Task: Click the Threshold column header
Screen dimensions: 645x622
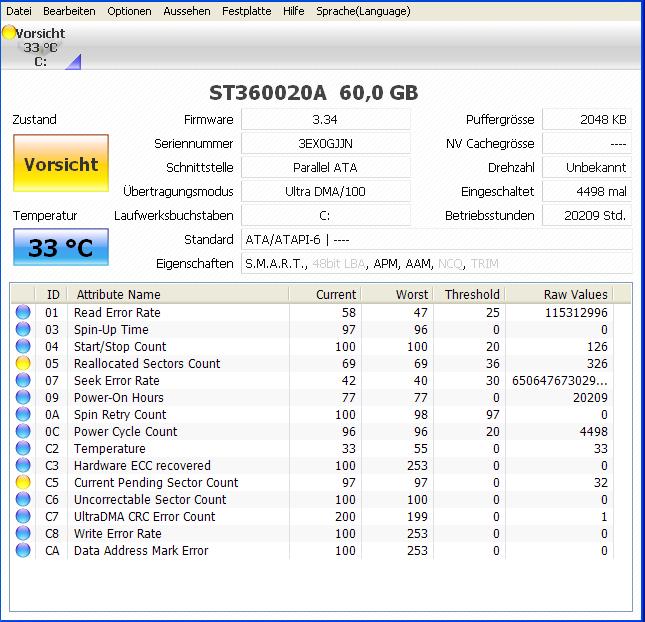Action: (x=469, y=295)
